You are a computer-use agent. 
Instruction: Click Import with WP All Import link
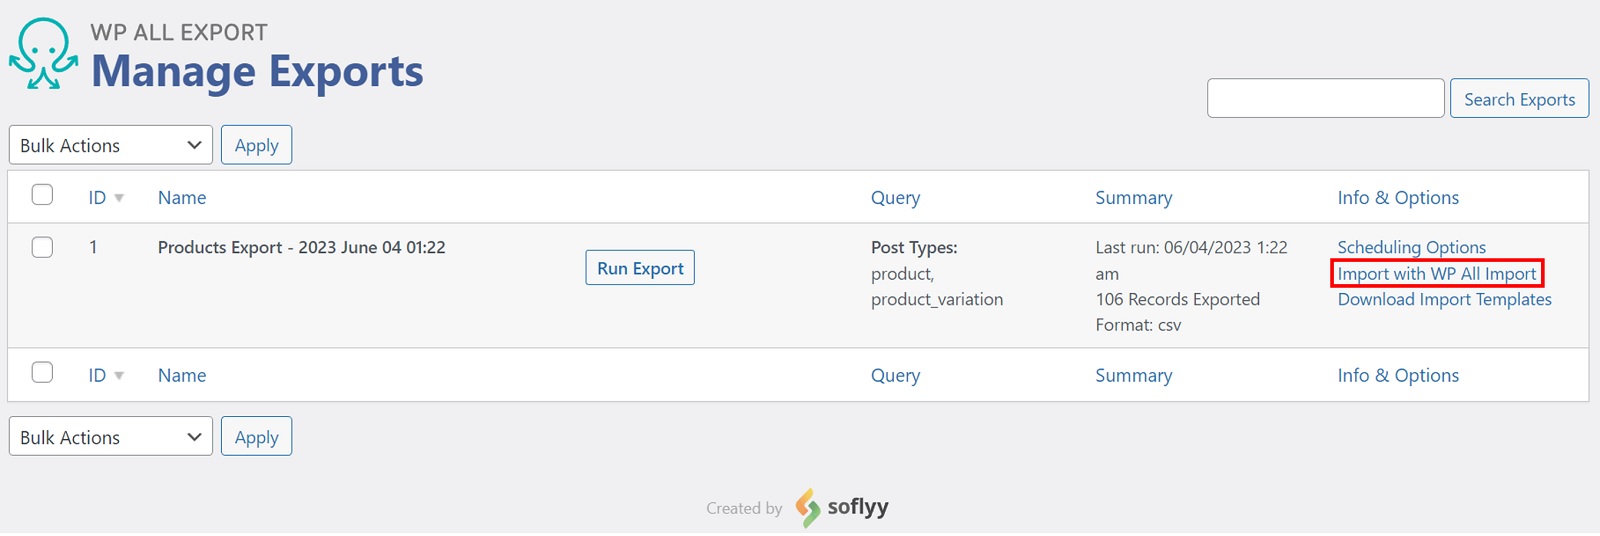click(1436, 274)
